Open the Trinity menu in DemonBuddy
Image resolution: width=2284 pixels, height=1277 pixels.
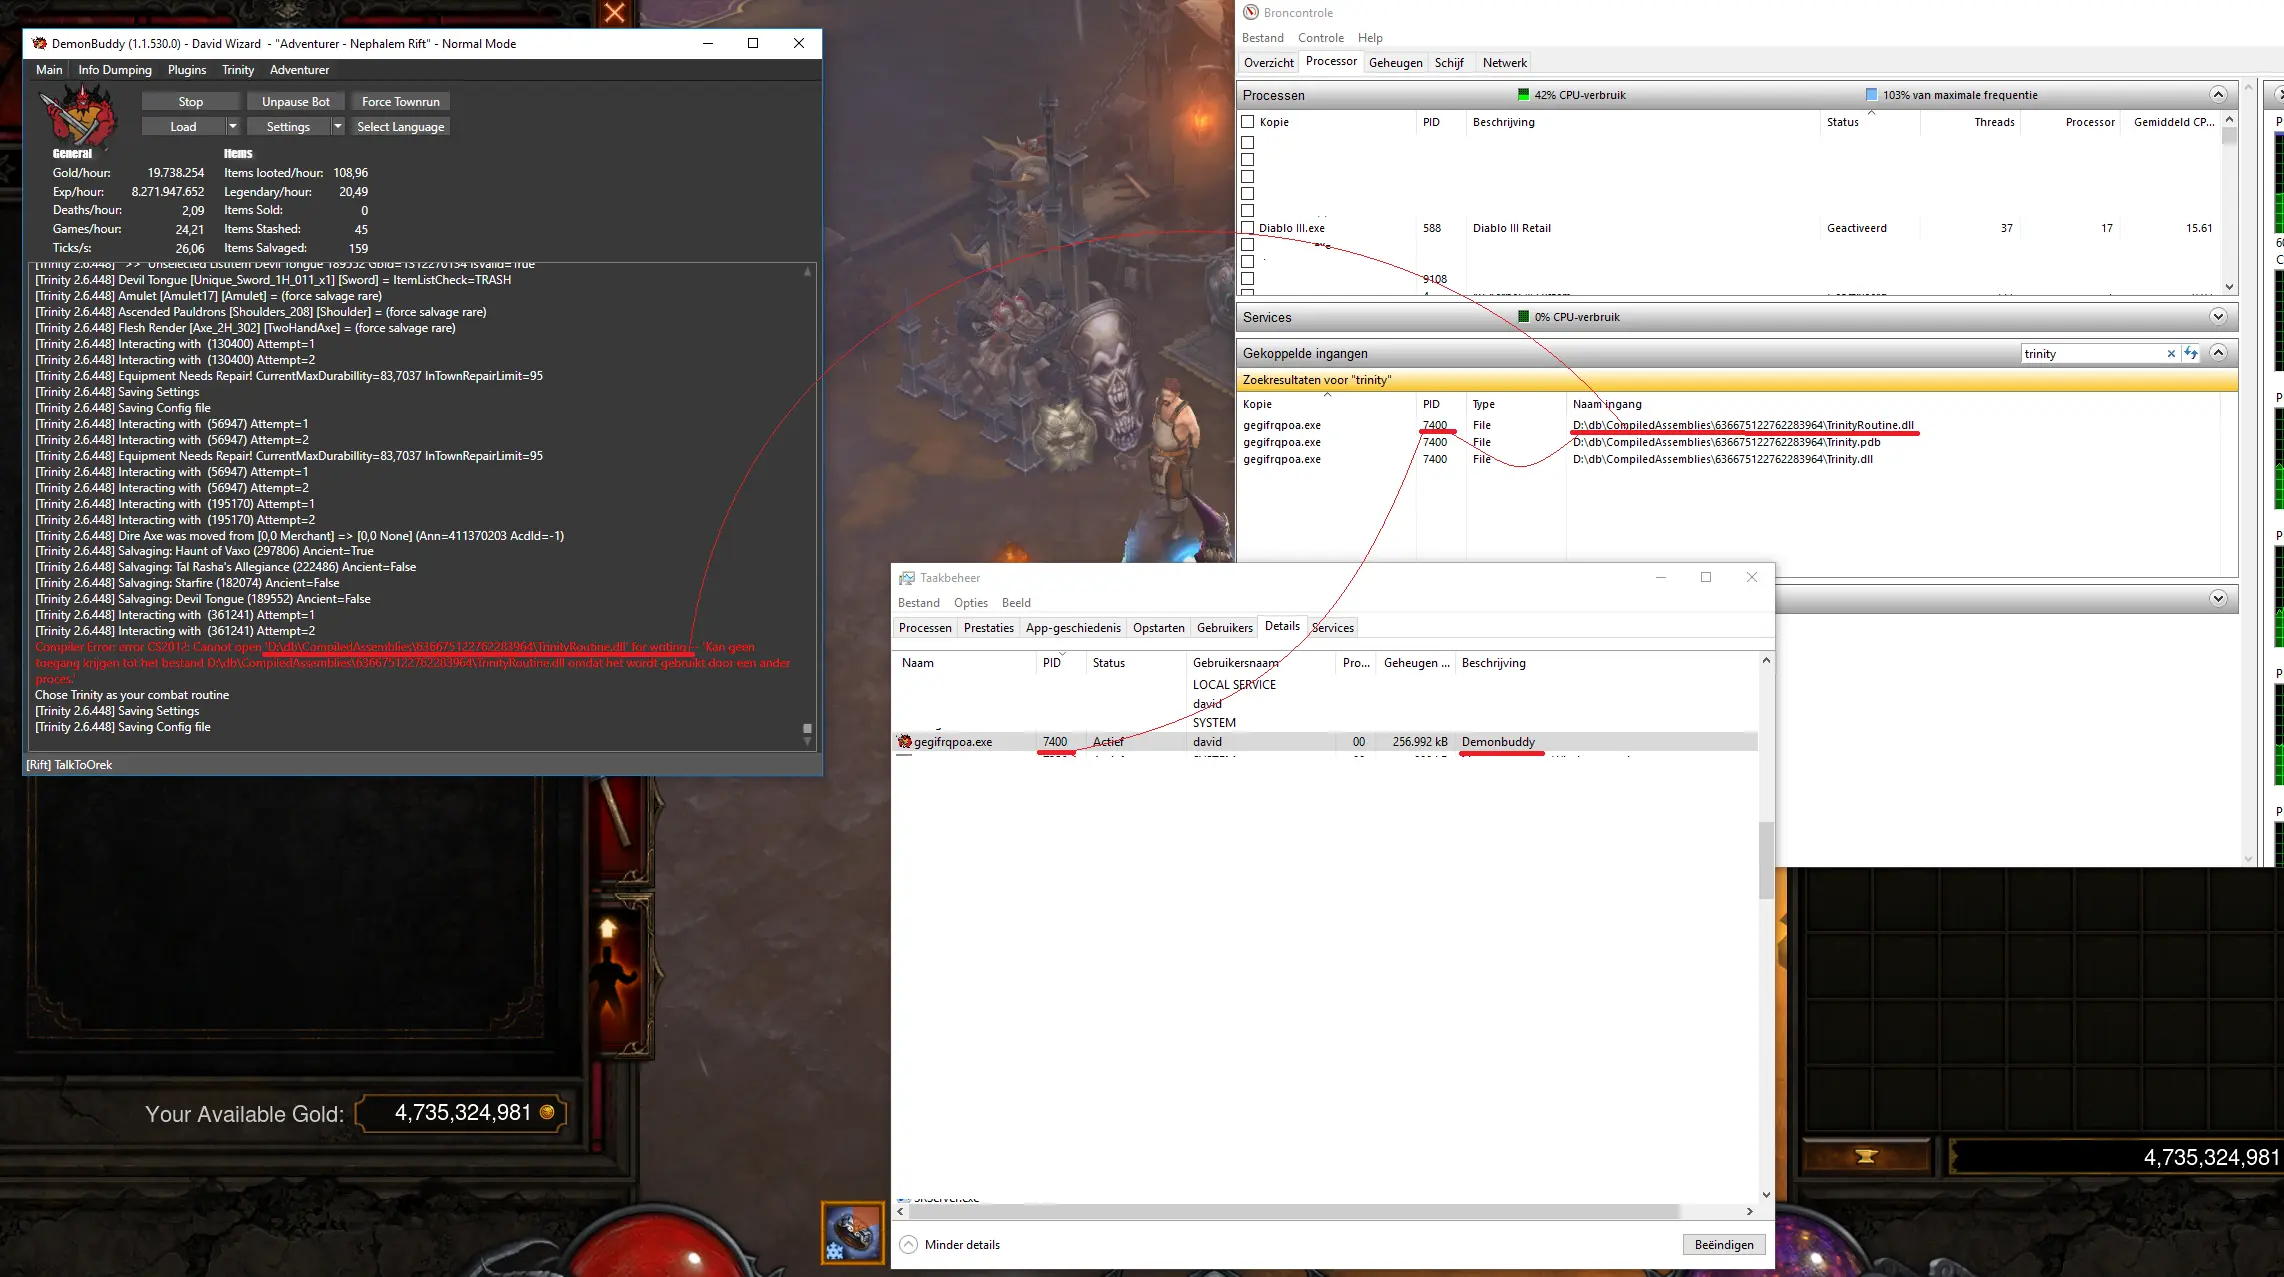[x=238, y=70]
